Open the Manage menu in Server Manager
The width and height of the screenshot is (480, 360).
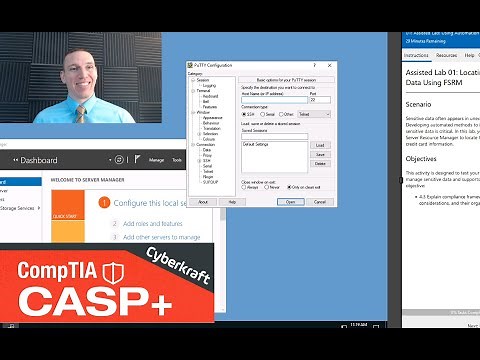[x=156, y=160]
